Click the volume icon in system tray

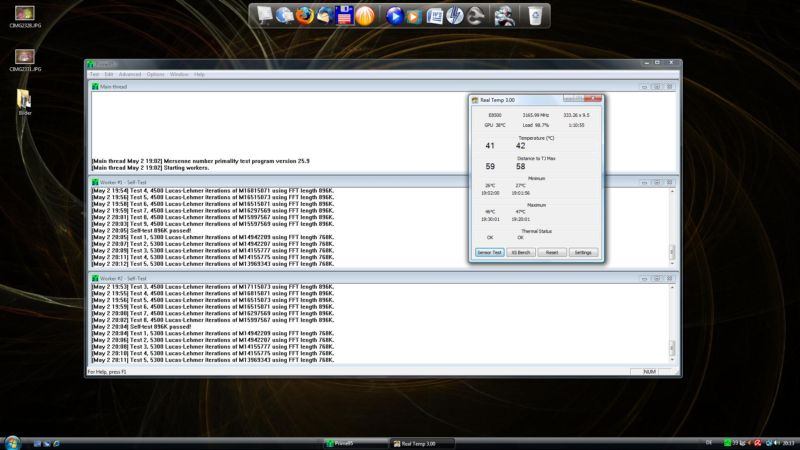(x=777, y=443)
